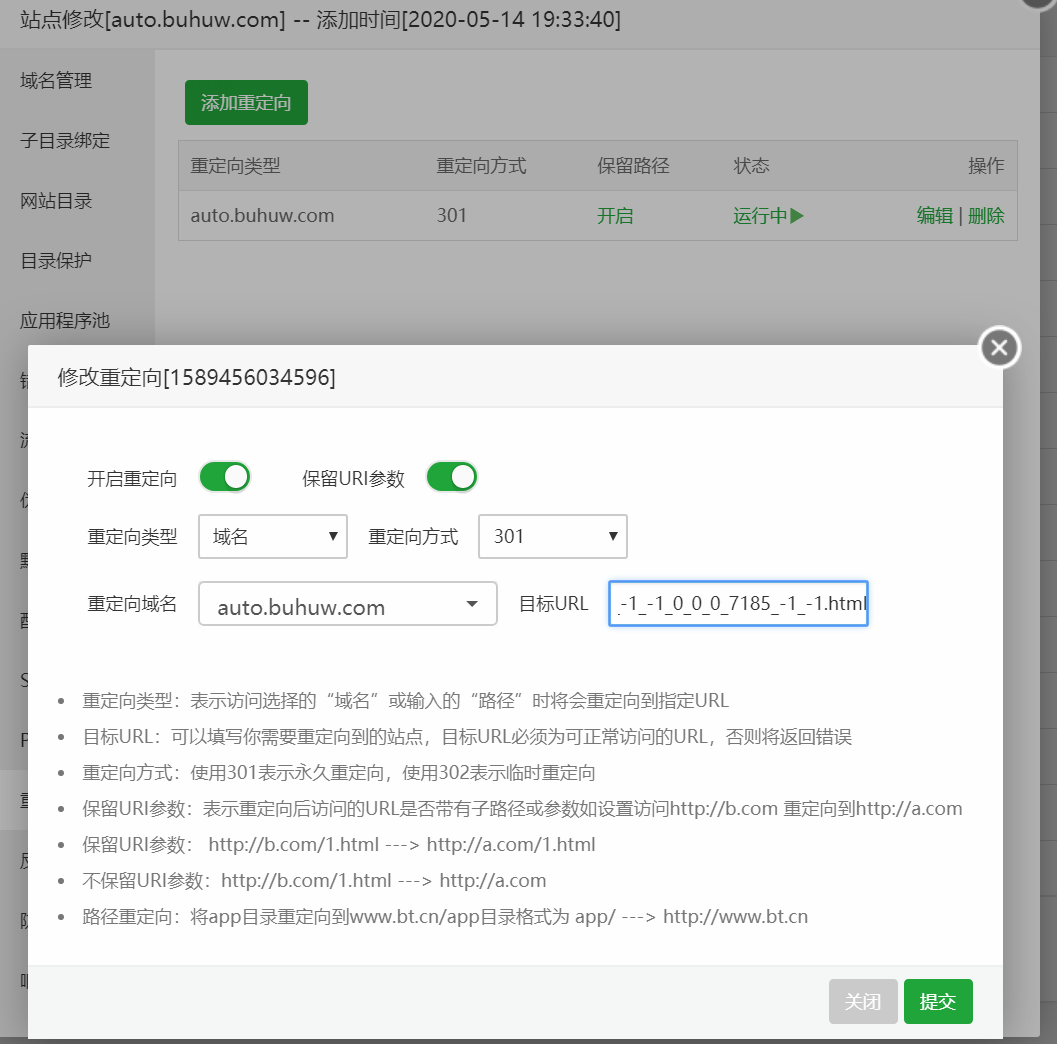This screenshot has height=1044, width=1057.
Task: Click help line starting 目标URL：可以填写
Action: [x=467, y=737]
